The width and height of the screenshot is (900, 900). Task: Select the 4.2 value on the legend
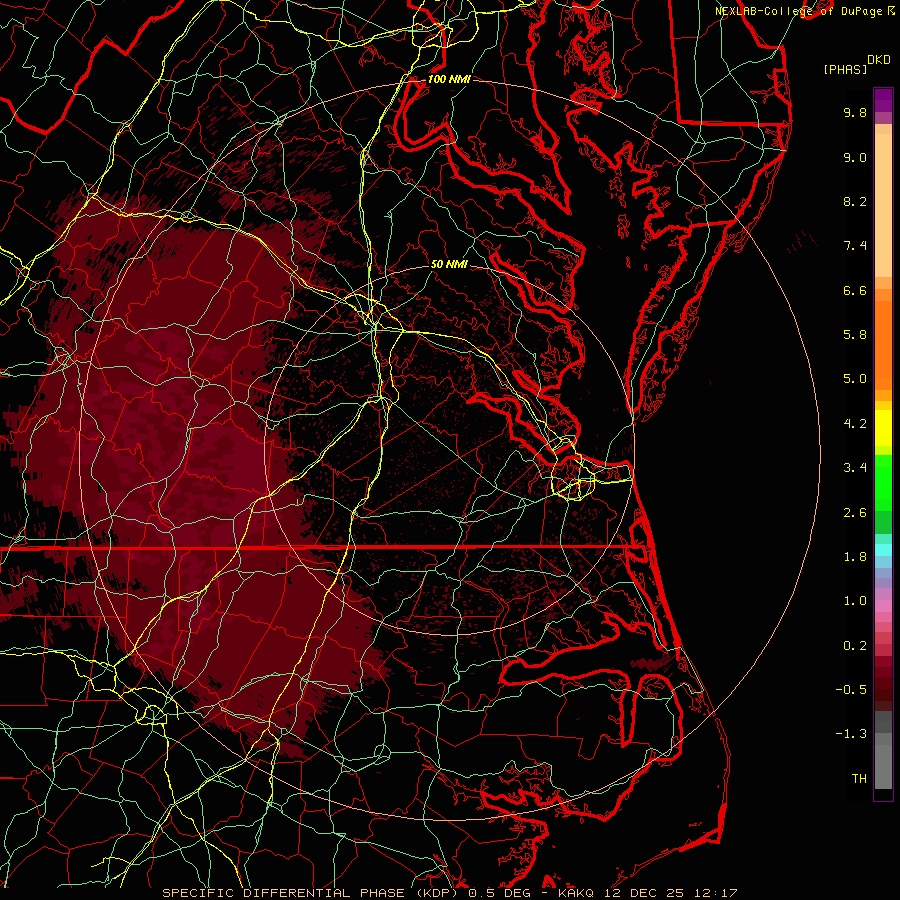click(855, 424)
